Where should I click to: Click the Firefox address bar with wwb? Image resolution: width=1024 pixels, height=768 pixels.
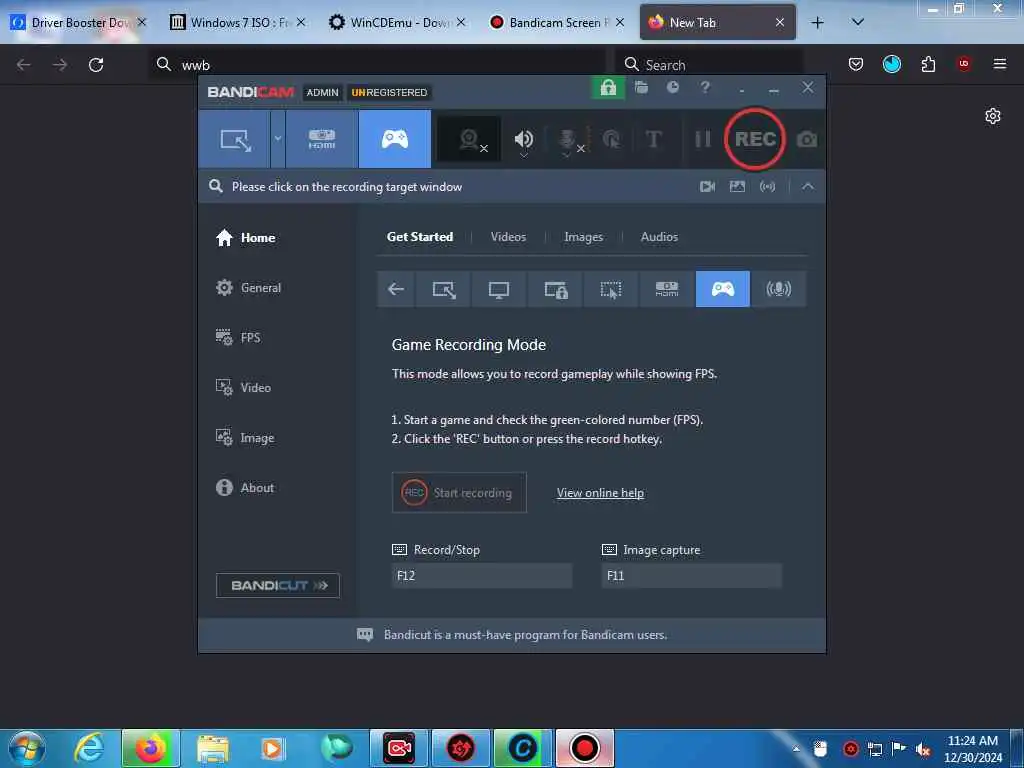coord(377,65)
